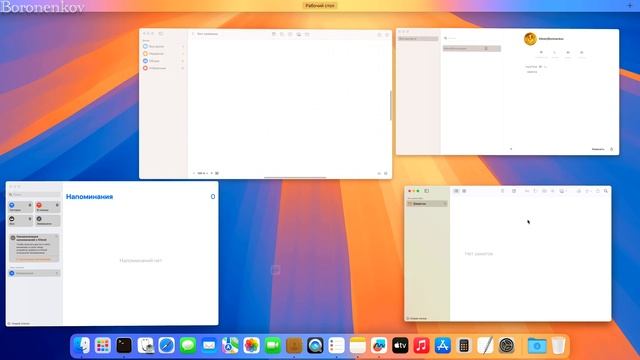Open Finder from the Dock

(x=82, y=346)
